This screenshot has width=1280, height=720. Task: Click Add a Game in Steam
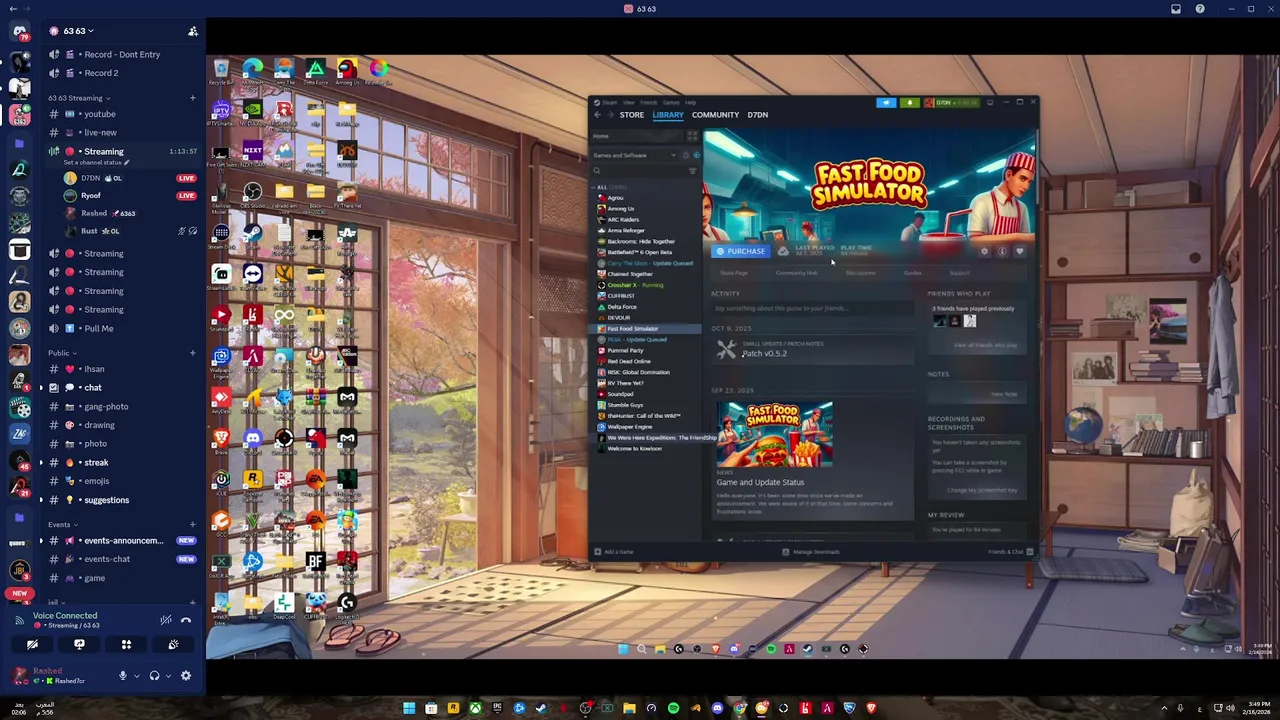click(x=614, y=552)
